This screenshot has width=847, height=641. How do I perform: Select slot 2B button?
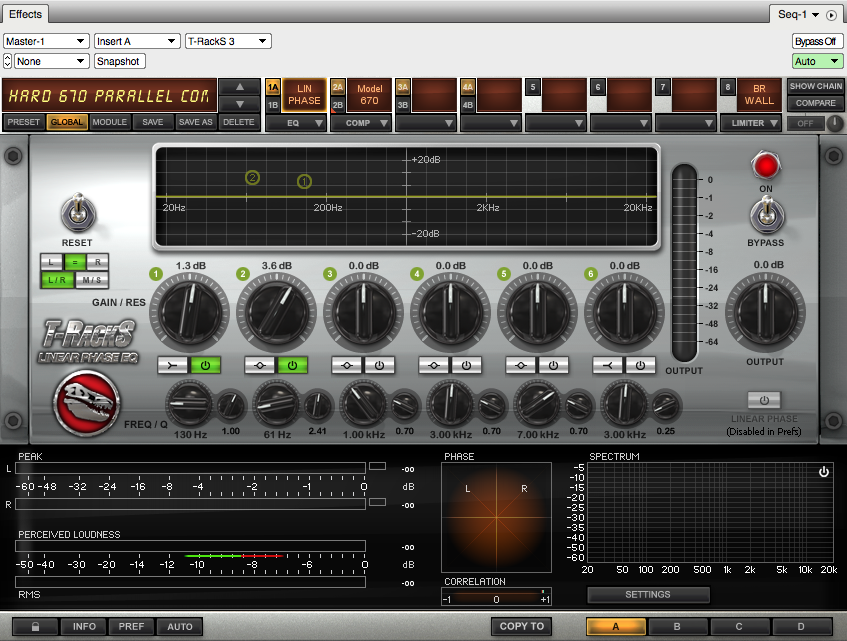pyautogui.click(x=338, y=105)
